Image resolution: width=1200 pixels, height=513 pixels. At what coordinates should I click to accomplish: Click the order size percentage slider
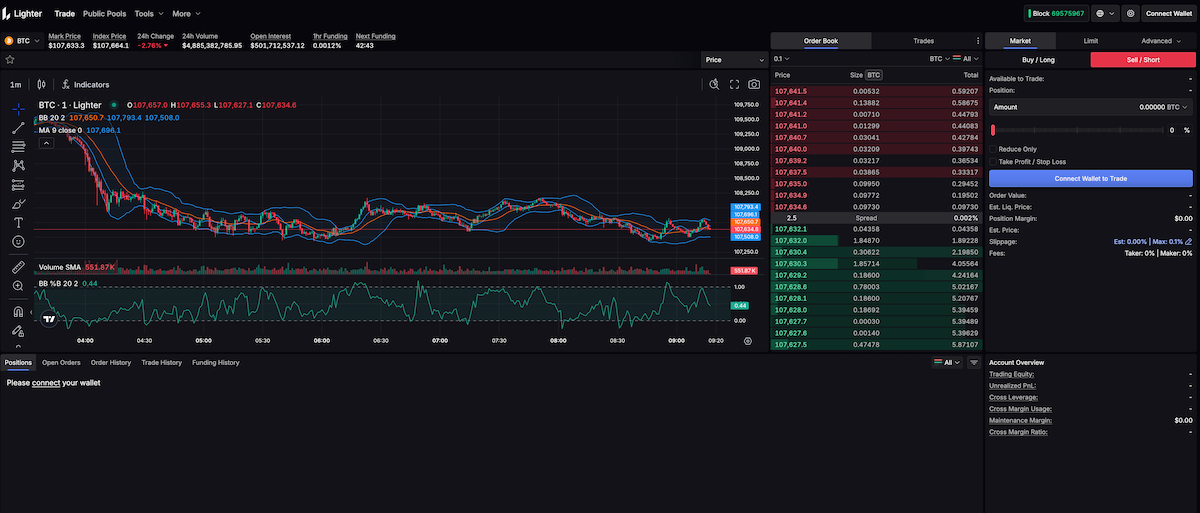tap(1077, 130)
